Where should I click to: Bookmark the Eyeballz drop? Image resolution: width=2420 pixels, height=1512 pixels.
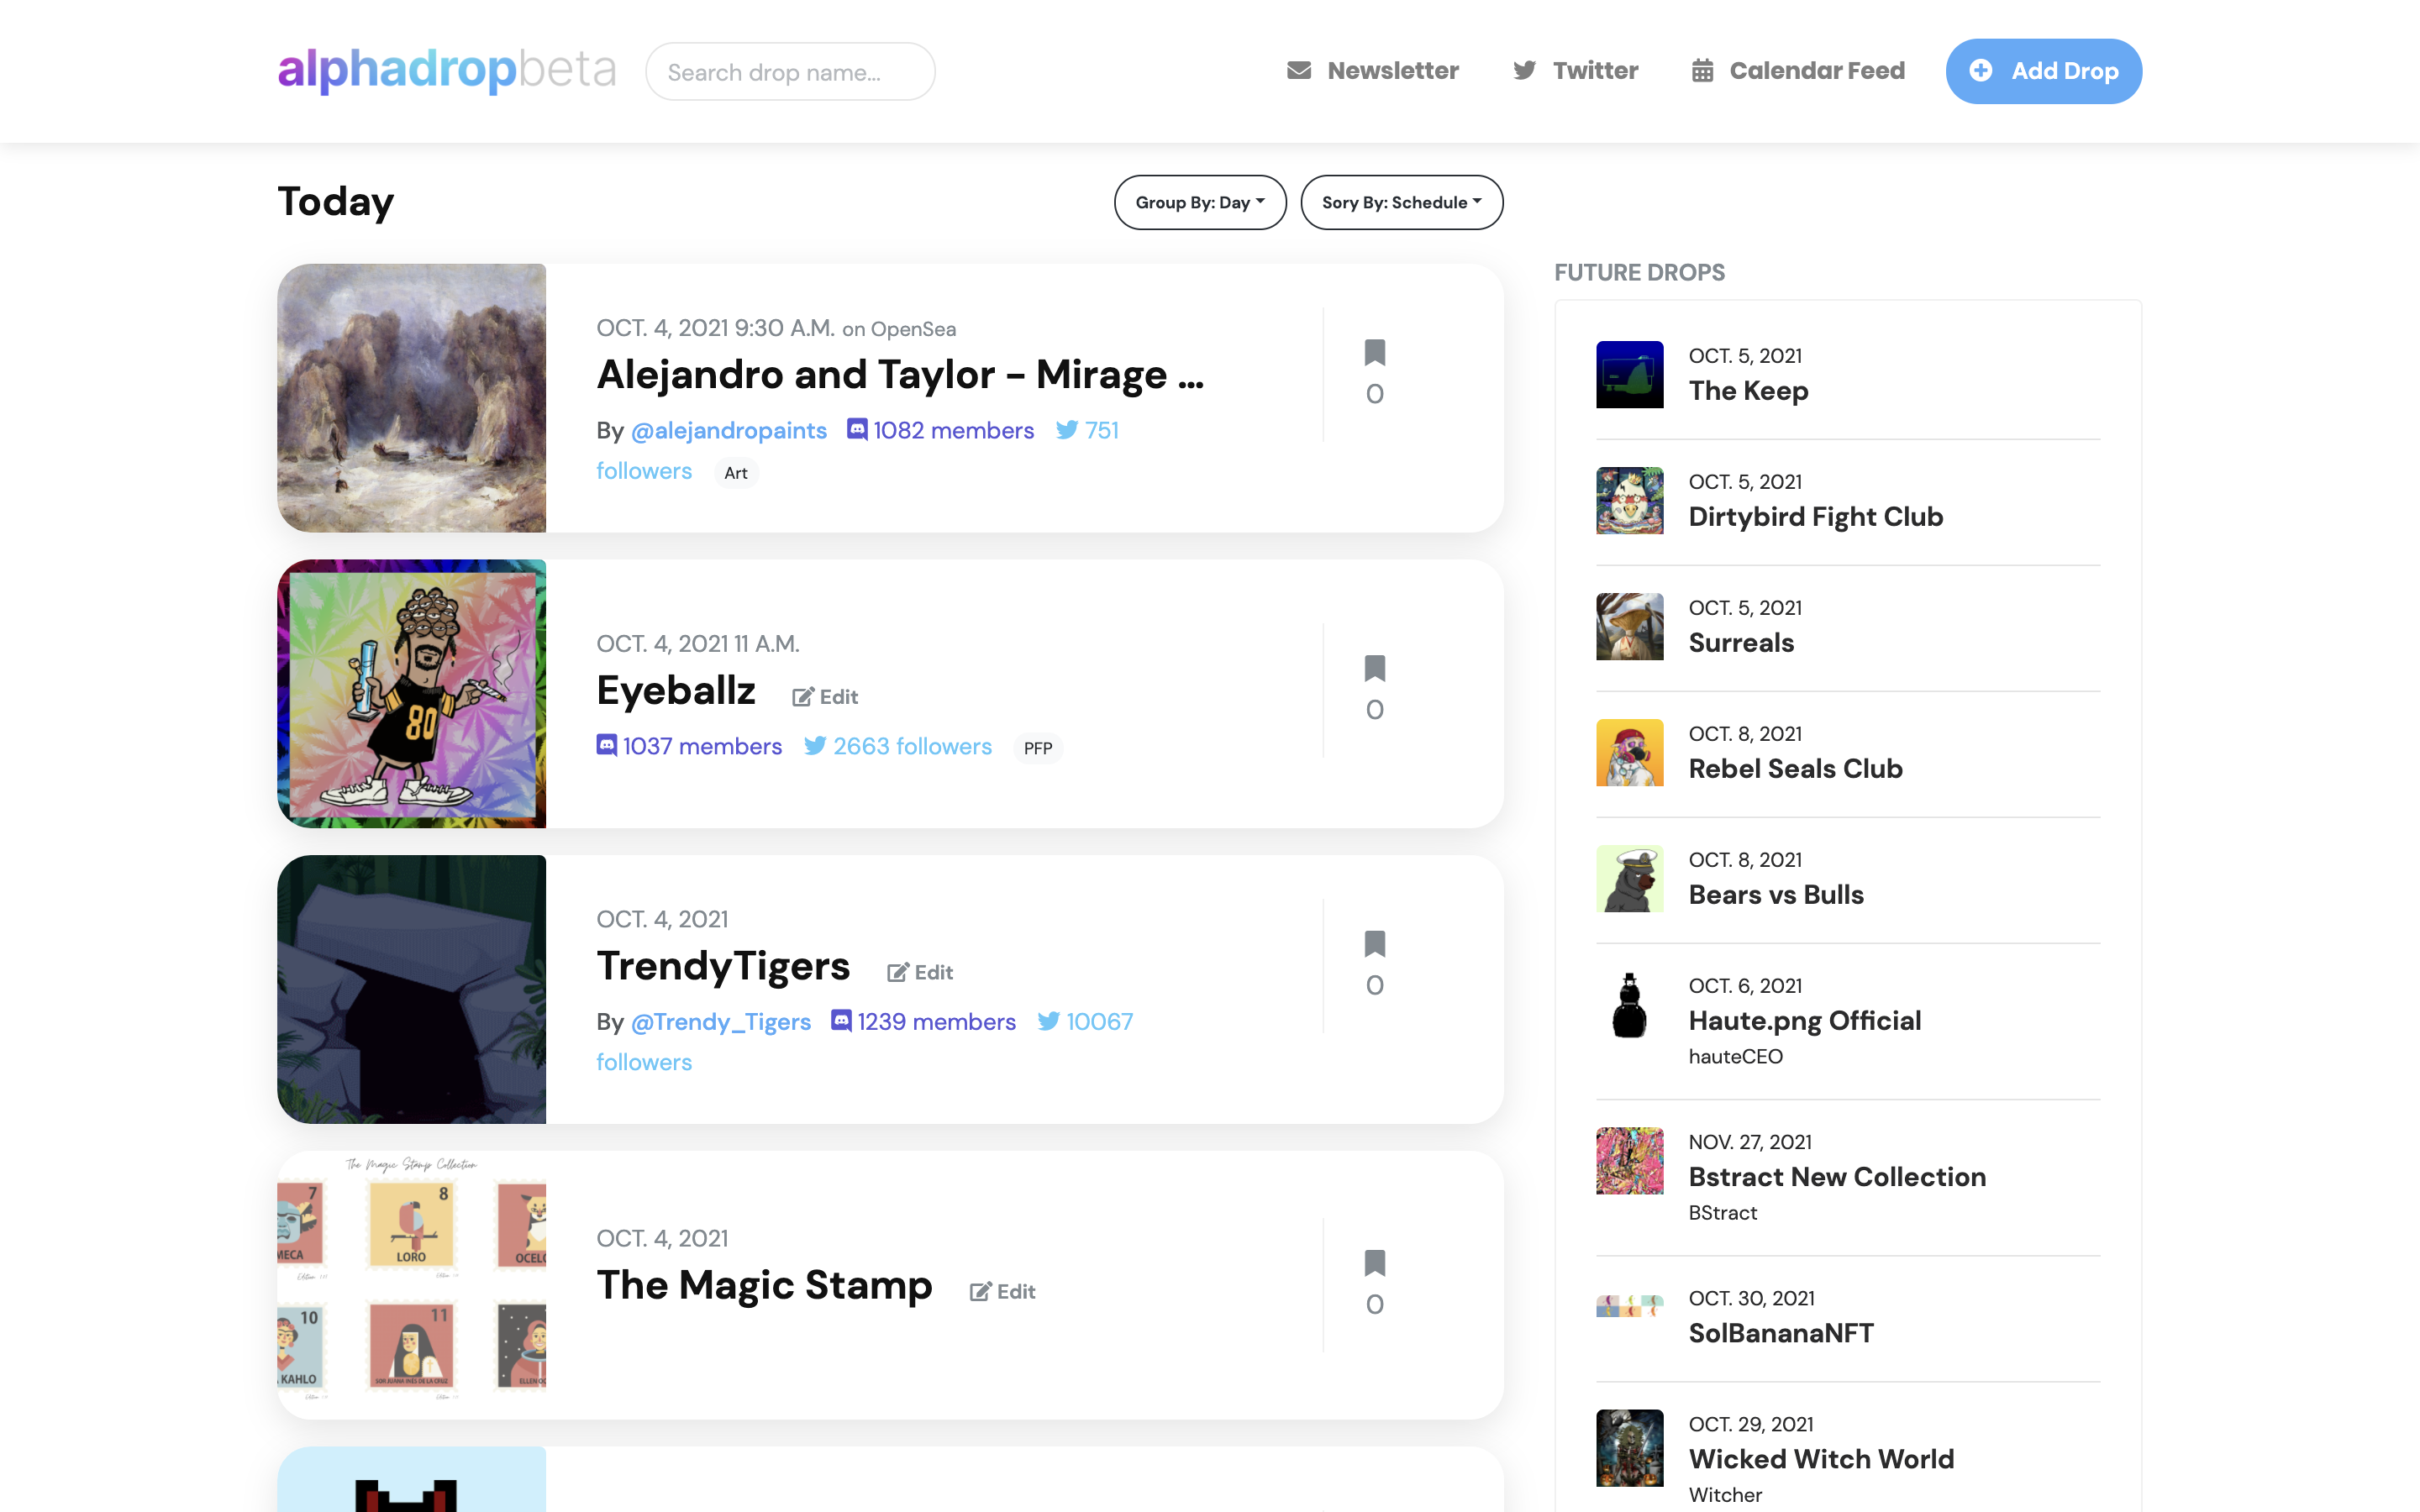click(1375, 667)
